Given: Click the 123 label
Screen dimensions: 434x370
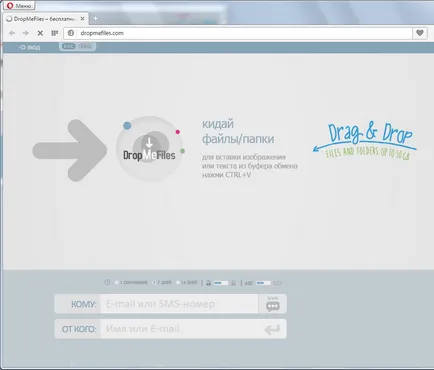Looking at the screenshot, I should click(x=277, y=283).
